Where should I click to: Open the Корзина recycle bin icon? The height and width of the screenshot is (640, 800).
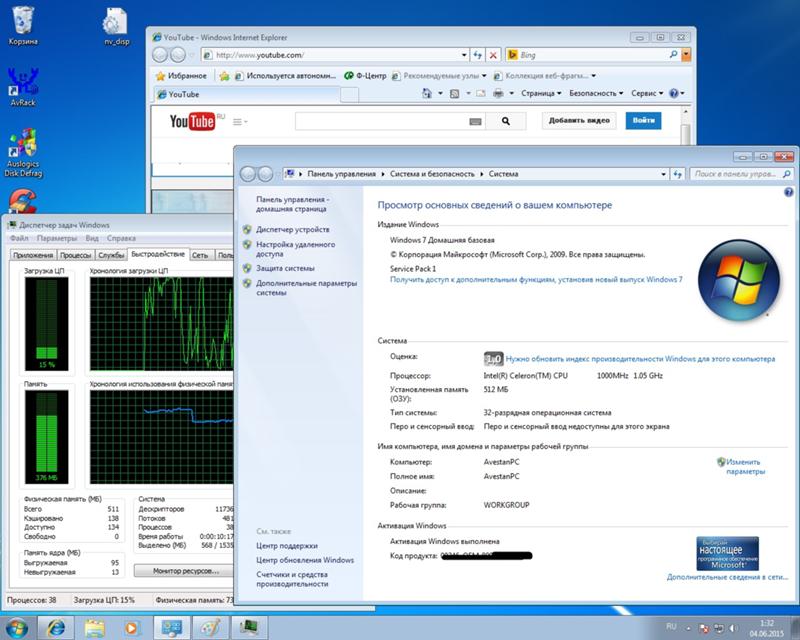[x=22, y=26]
